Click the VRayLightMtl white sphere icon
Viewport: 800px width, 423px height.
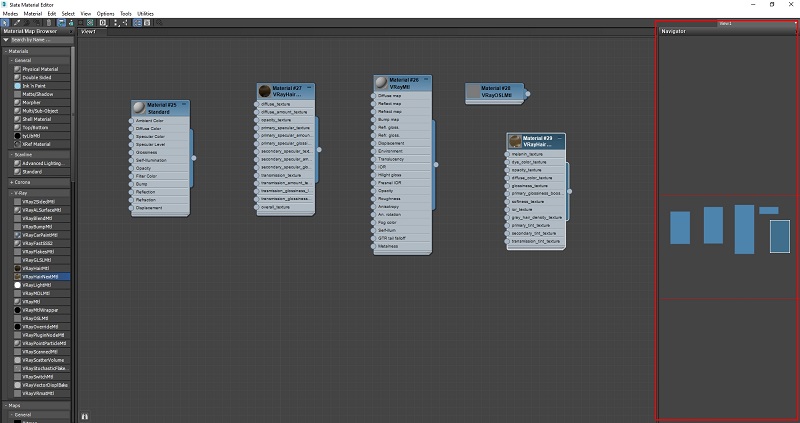pyautogui.click(x=17, y=285)
